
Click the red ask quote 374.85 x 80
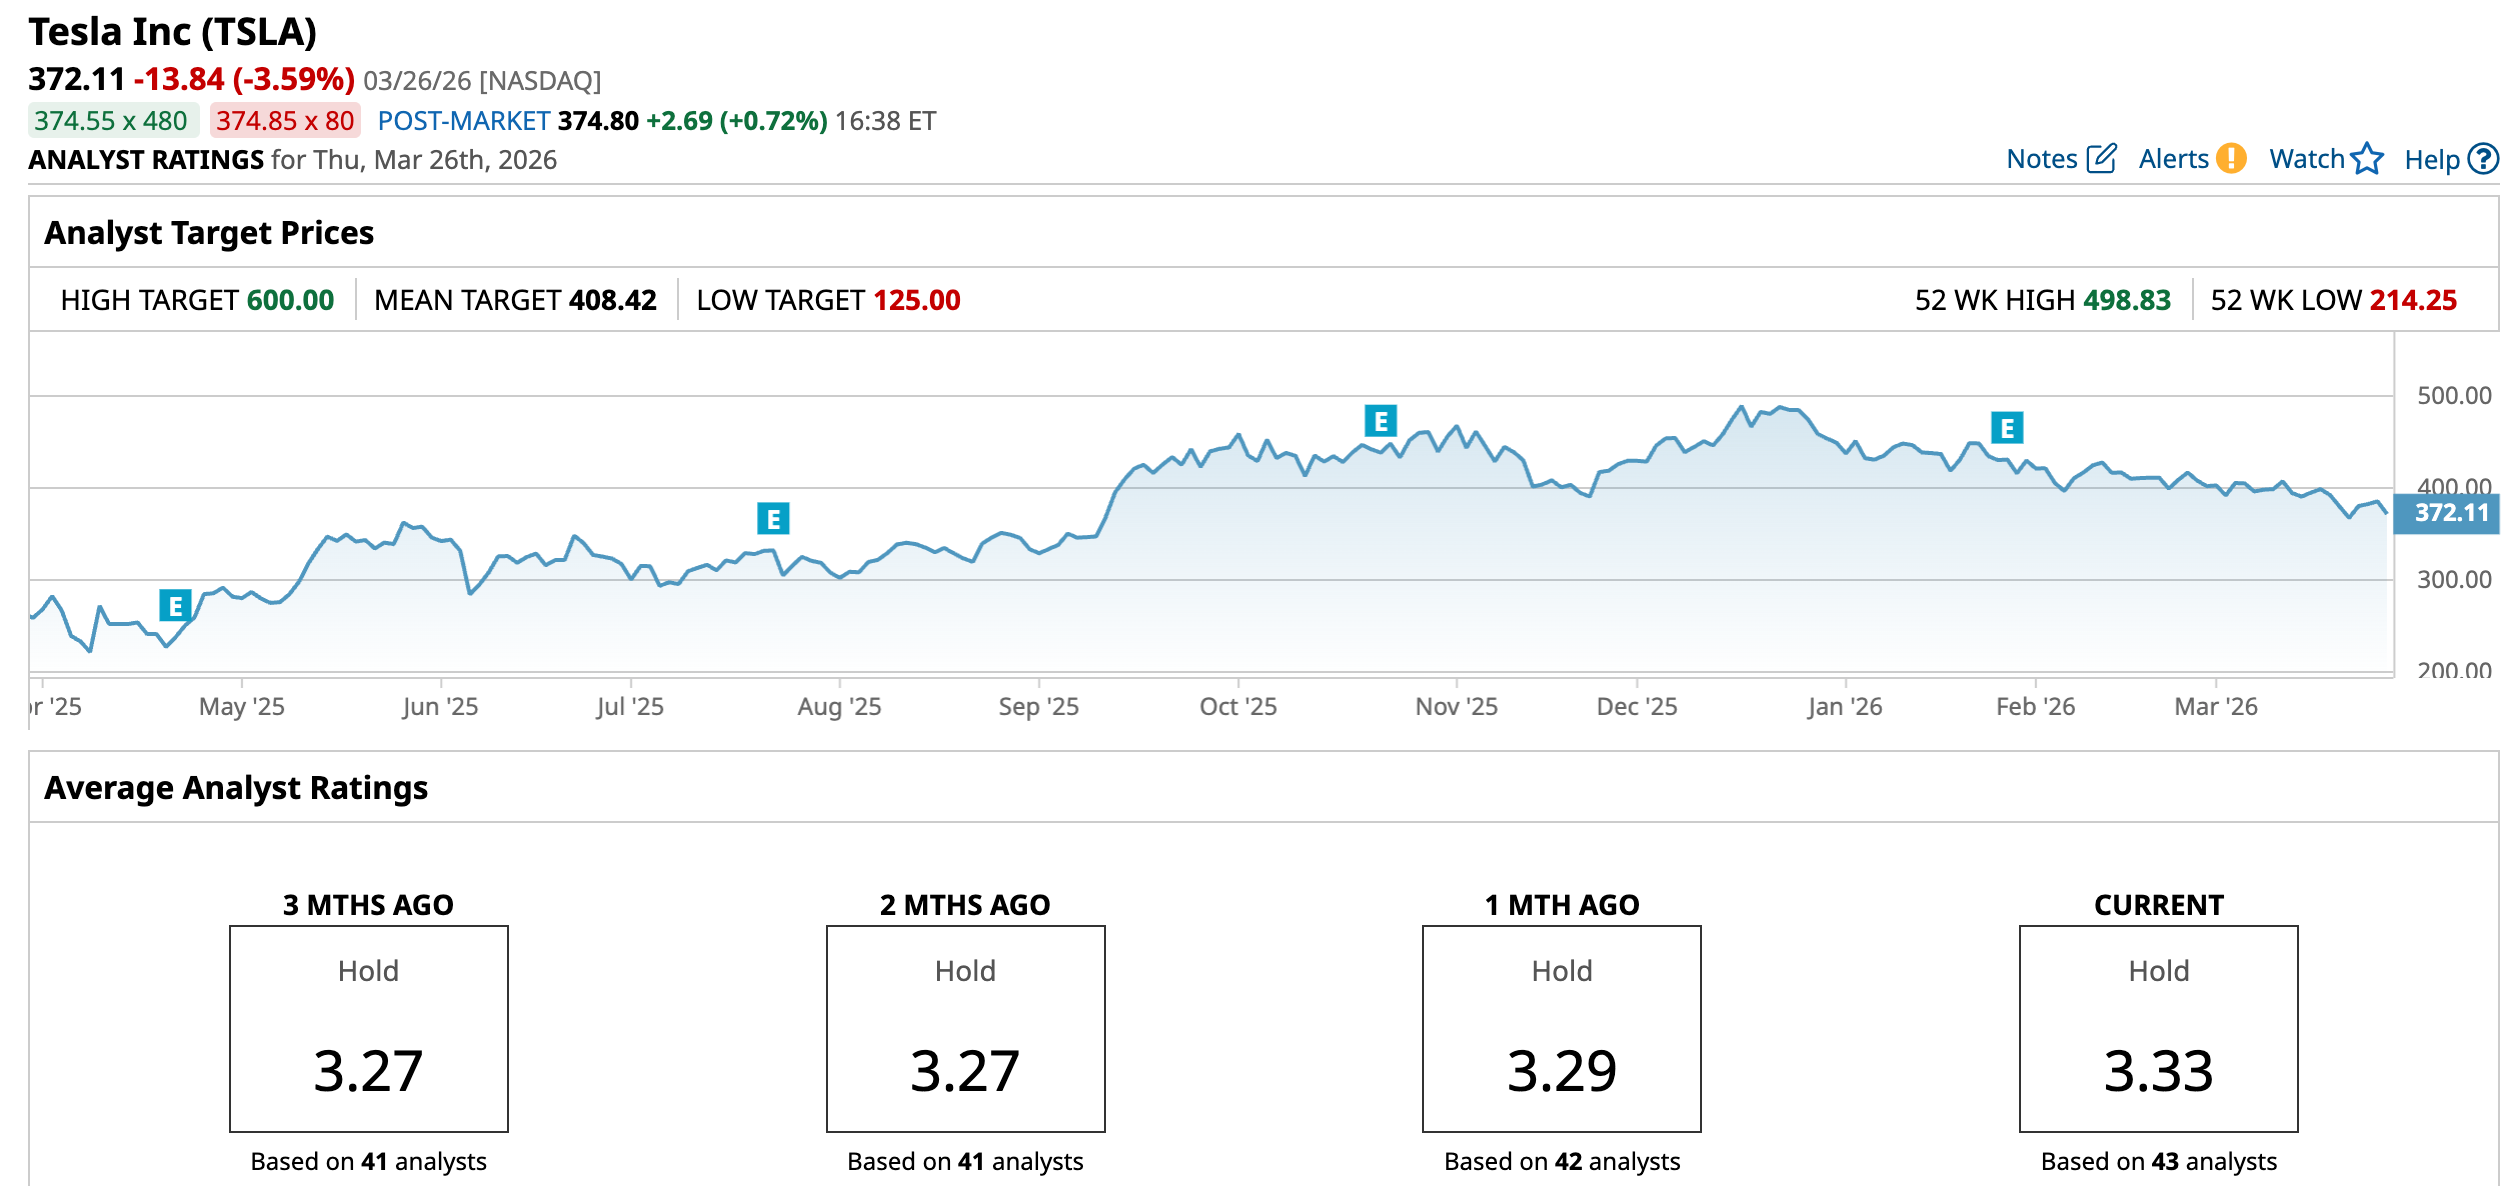[285, 121]
